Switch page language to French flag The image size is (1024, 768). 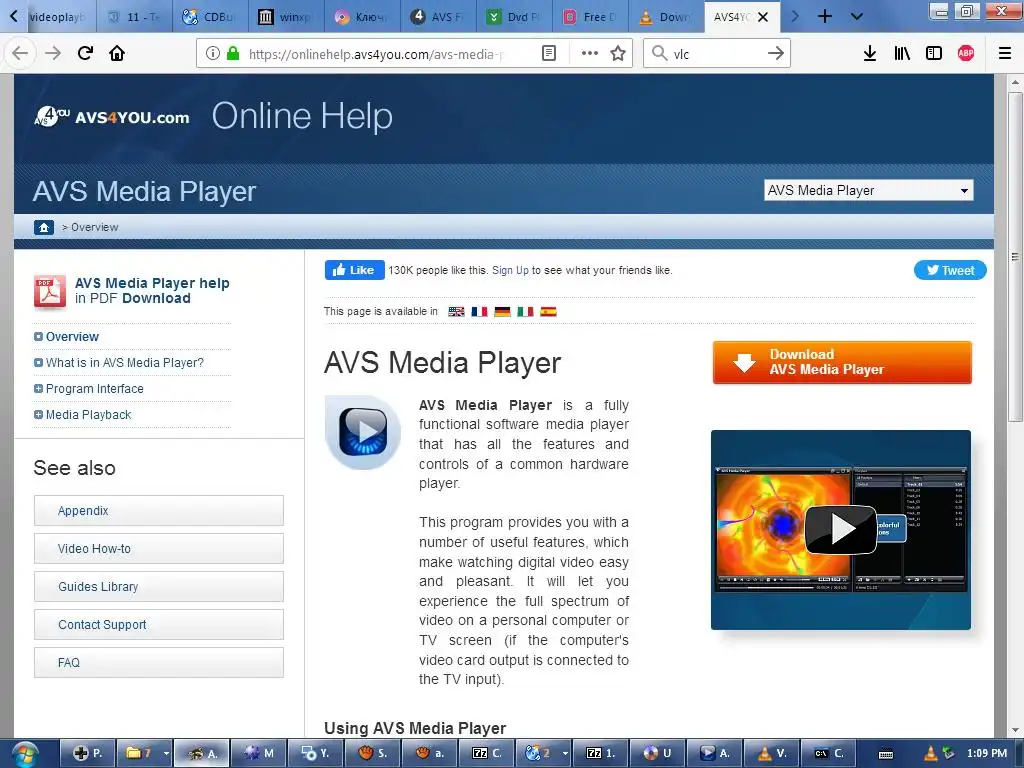479,312
